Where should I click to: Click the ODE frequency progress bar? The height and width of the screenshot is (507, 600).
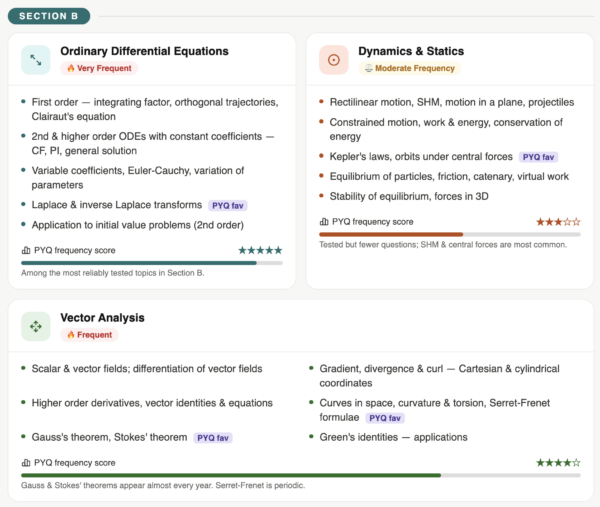[152, 263]
